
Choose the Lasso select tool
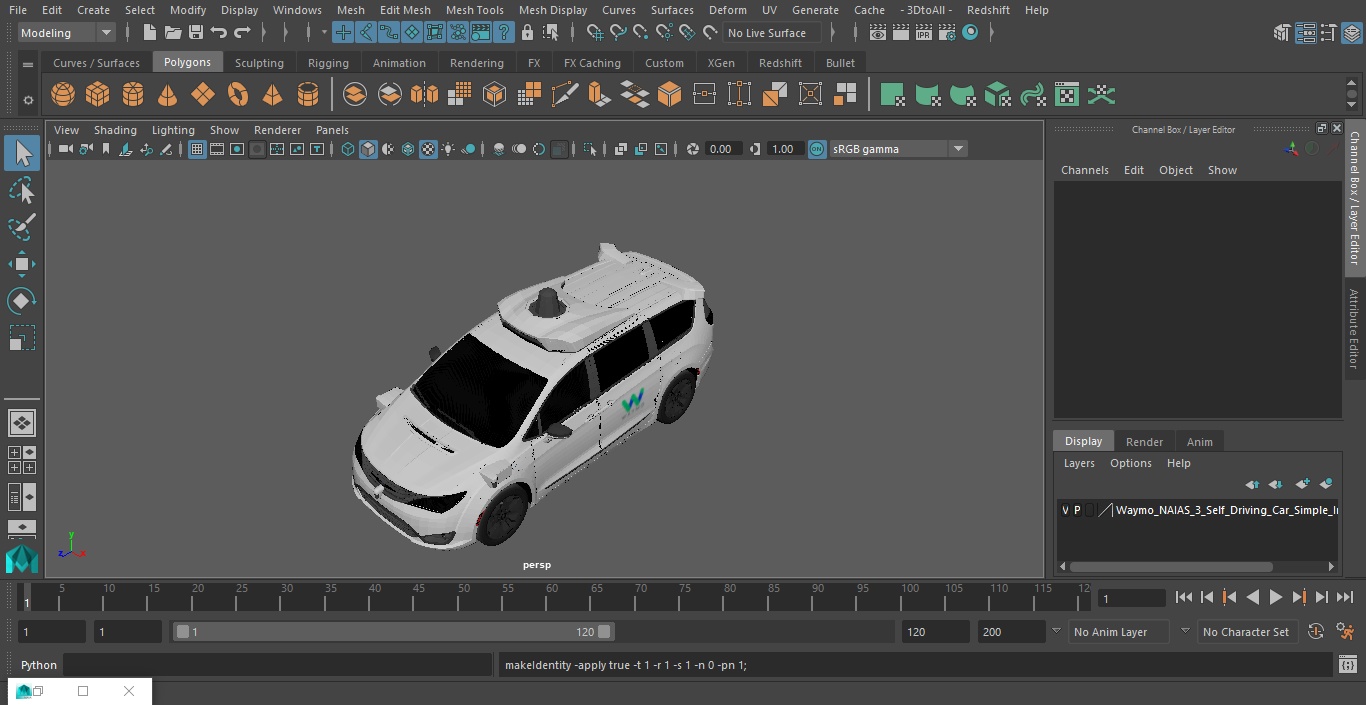coord(22,190)
